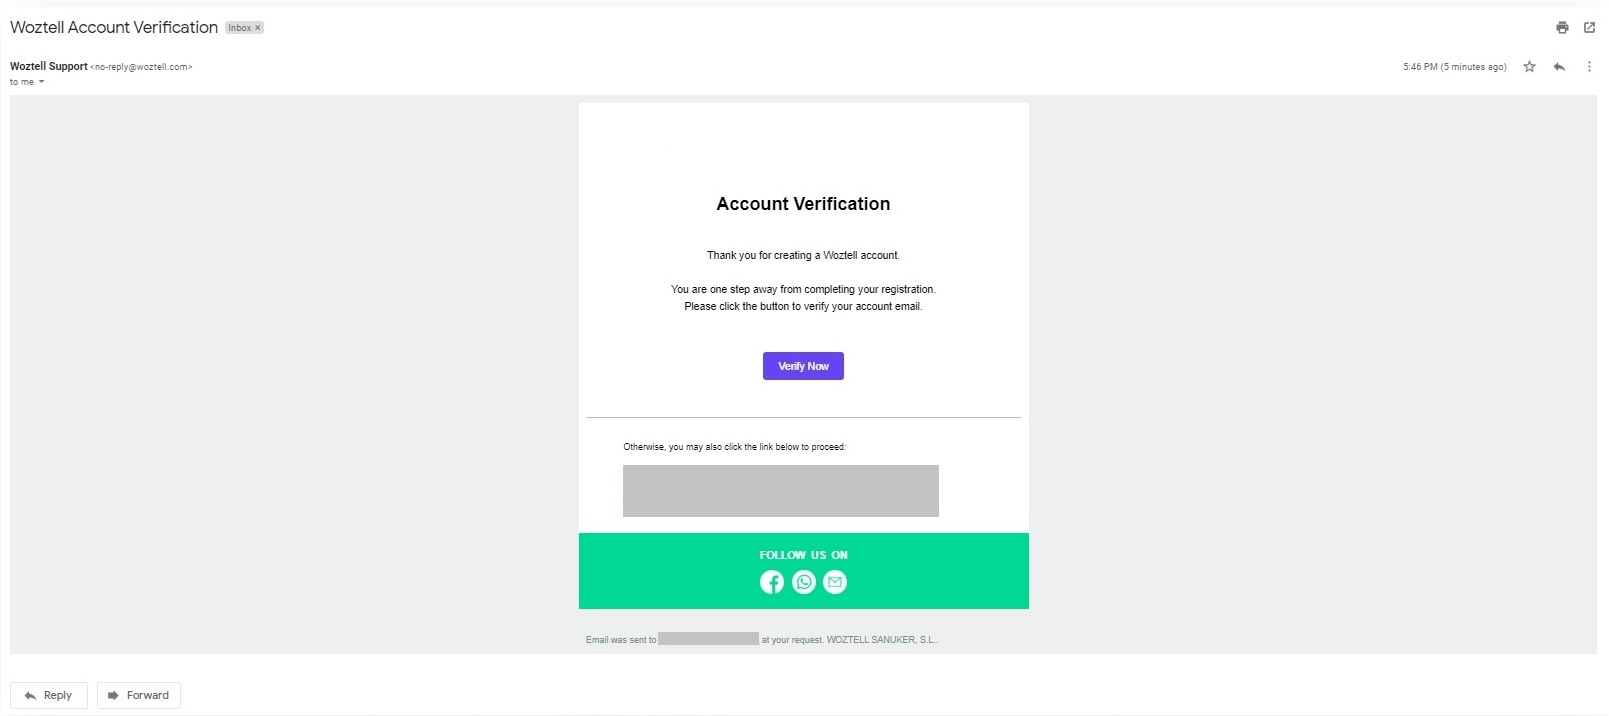
Task: Click the Forward button below the email
Action: (x=138, y=695)
